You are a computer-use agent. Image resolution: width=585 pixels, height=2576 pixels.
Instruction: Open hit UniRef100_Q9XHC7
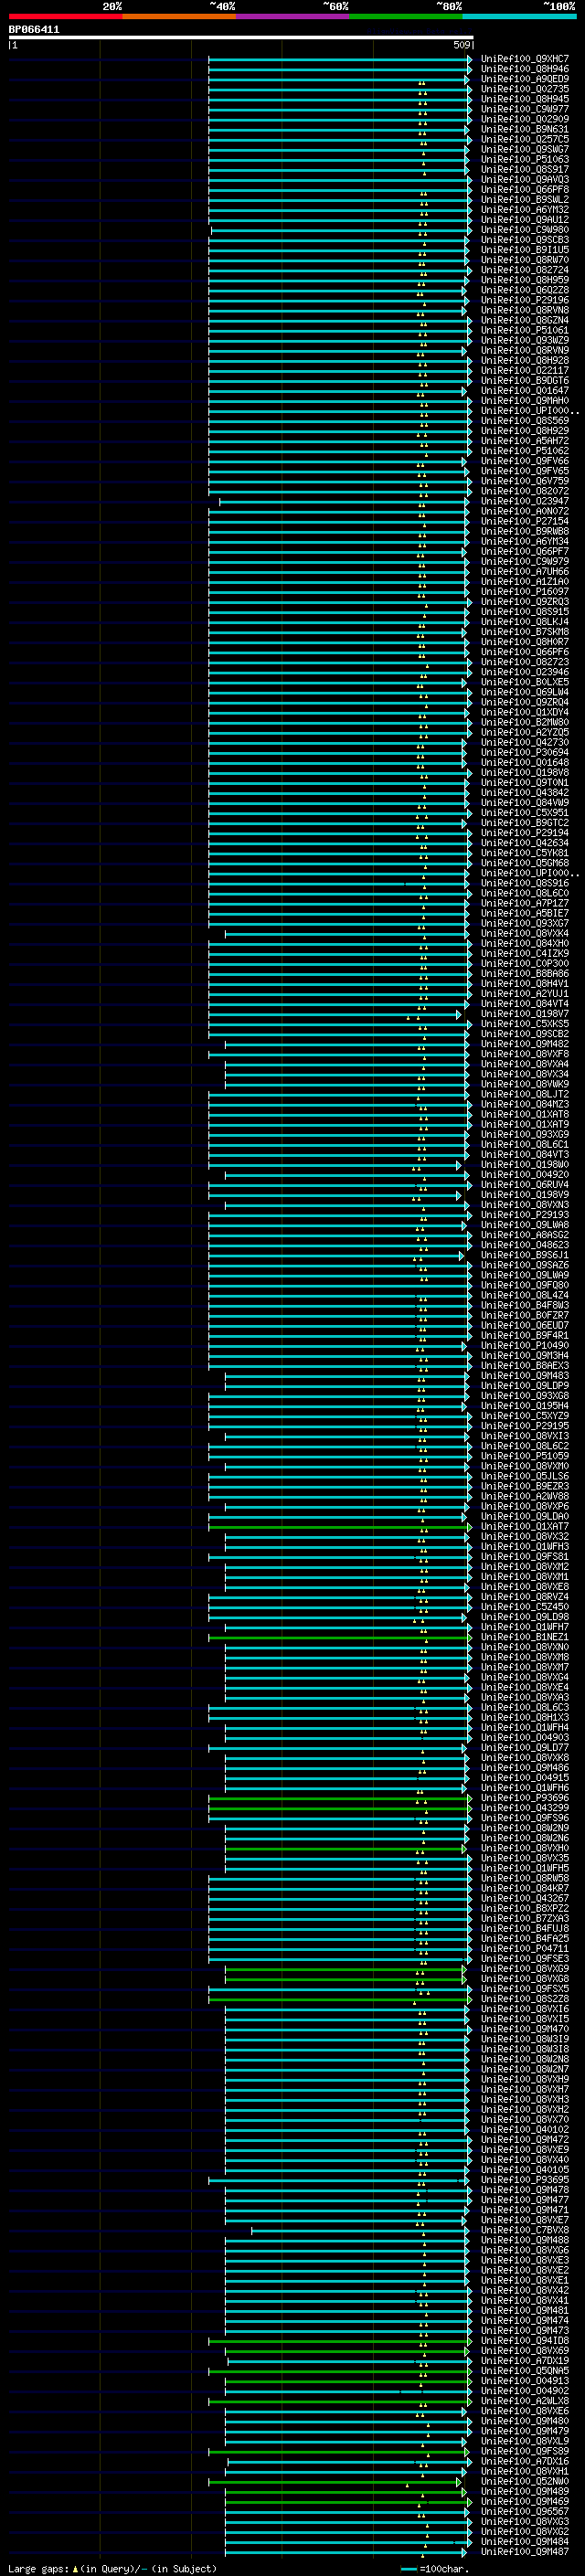[x=524, y=59]
